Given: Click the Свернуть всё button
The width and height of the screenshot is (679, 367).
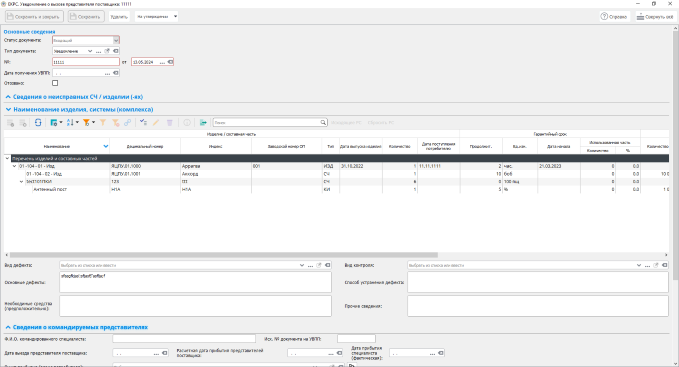Looking at the screenshot, I should click(655, 17).
